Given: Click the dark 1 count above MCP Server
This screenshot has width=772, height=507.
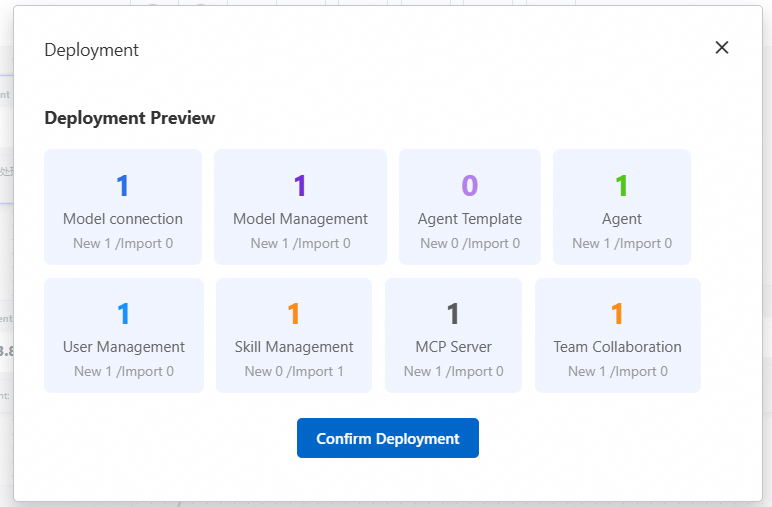Looking at the screenshot, I should 453,314.
